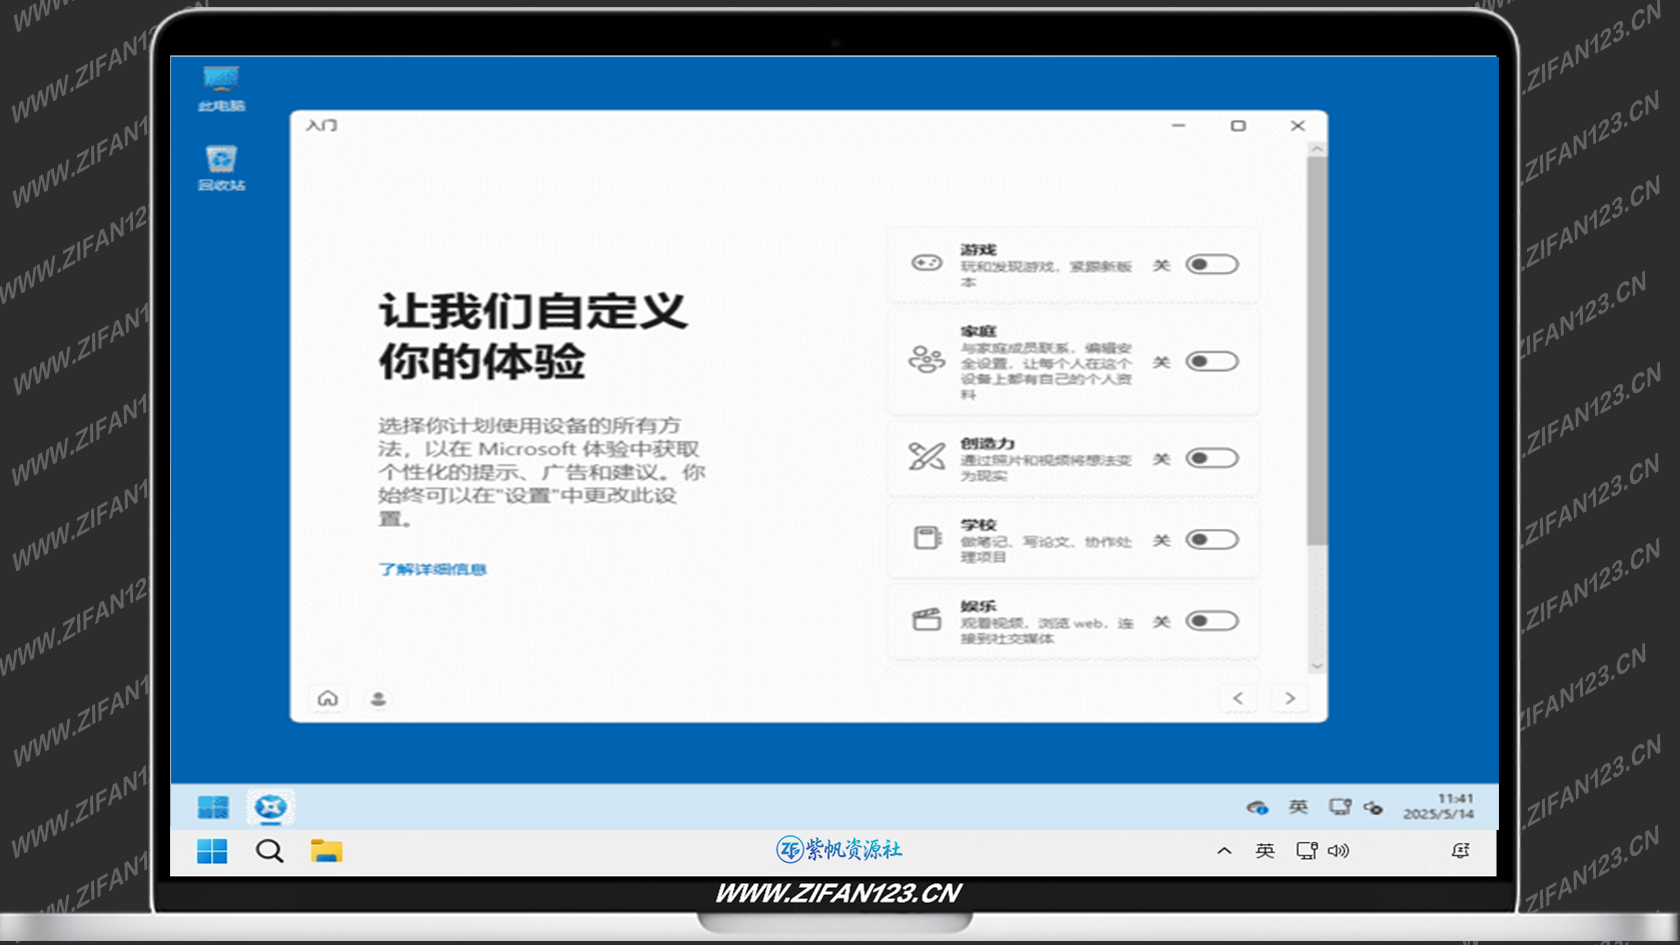The width and height of the screenshot is (1680, 945).
Task: Click the 学校 card title text
Action: pos(978,524)
